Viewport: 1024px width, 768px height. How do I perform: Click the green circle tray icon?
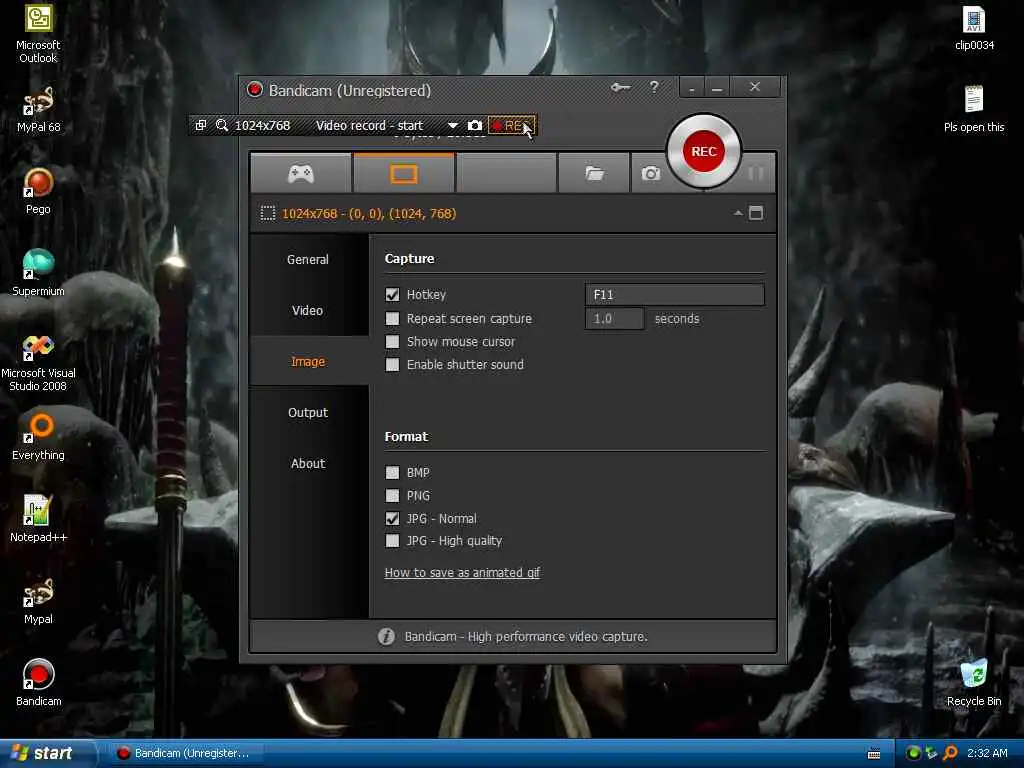click(913, 753)
